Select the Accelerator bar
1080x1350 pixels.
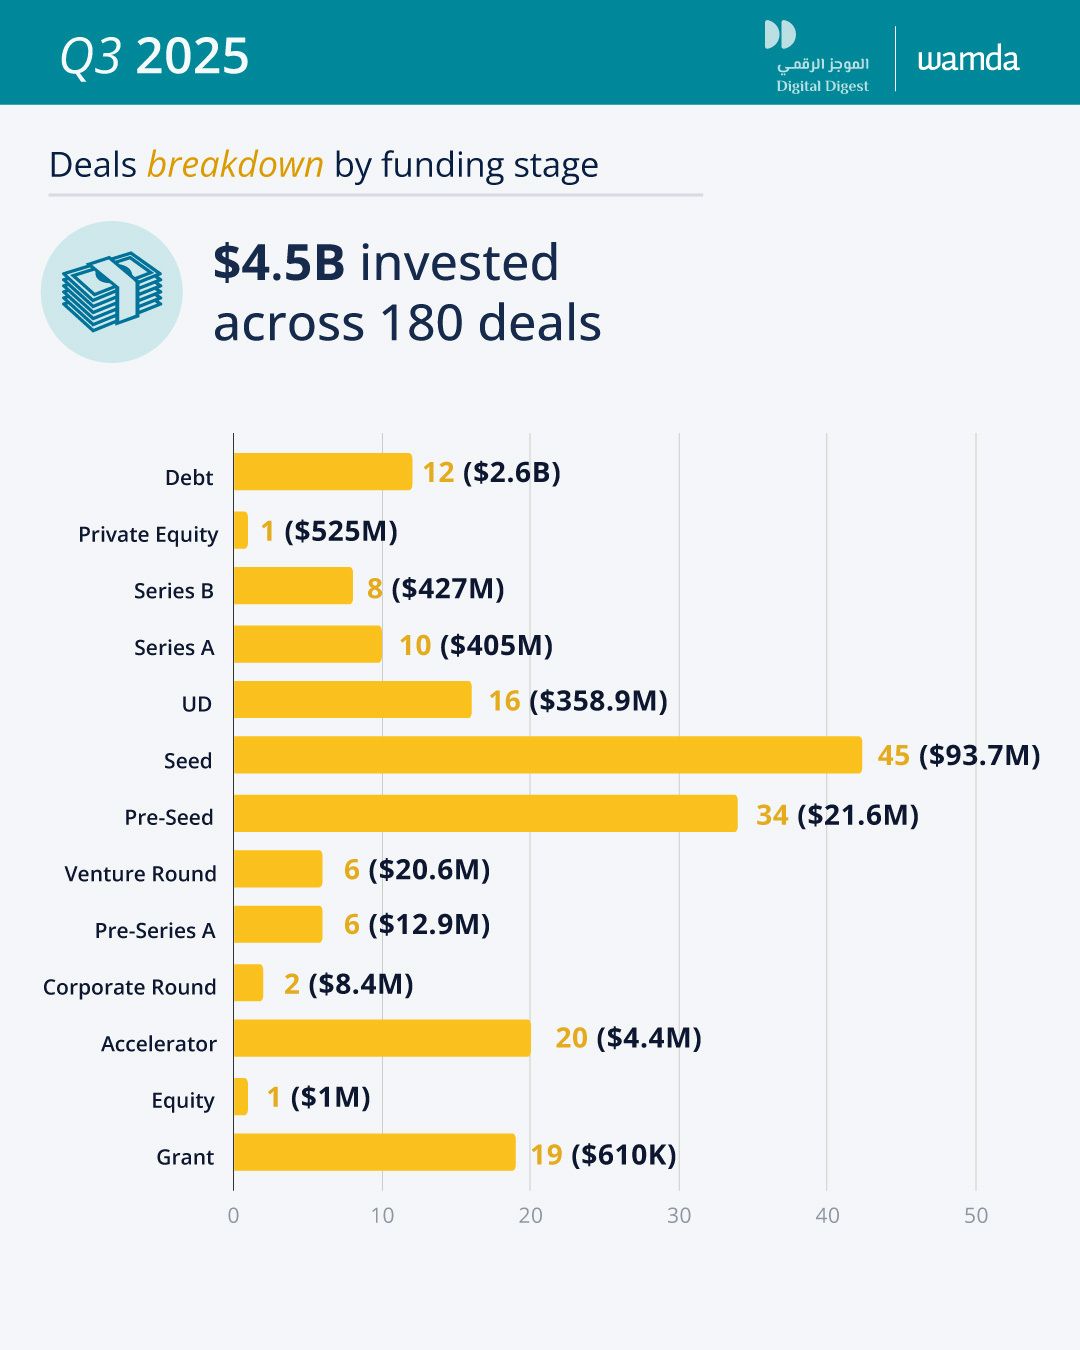(x=382, y=1038)
